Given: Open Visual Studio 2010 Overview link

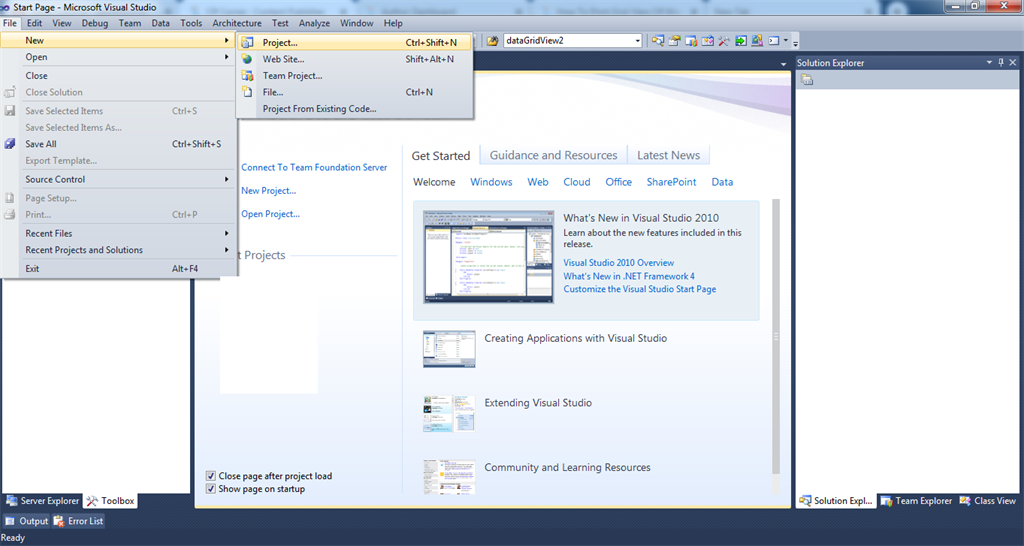Looking at the screenshot, I should [618, 263].
